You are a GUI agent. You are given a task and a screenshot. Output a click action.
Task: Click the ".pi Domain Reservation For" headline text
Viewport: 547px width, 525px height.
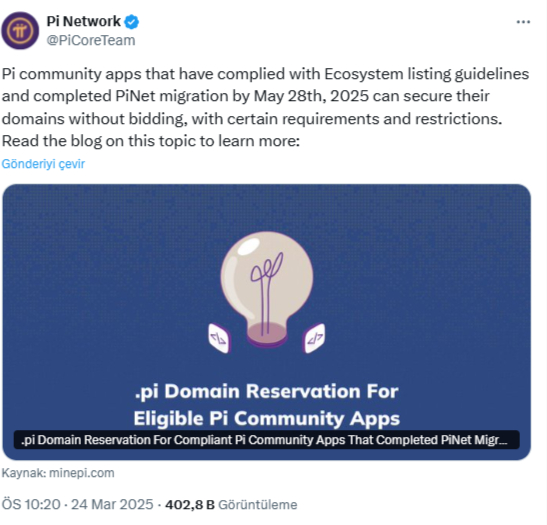click(267, 391)
